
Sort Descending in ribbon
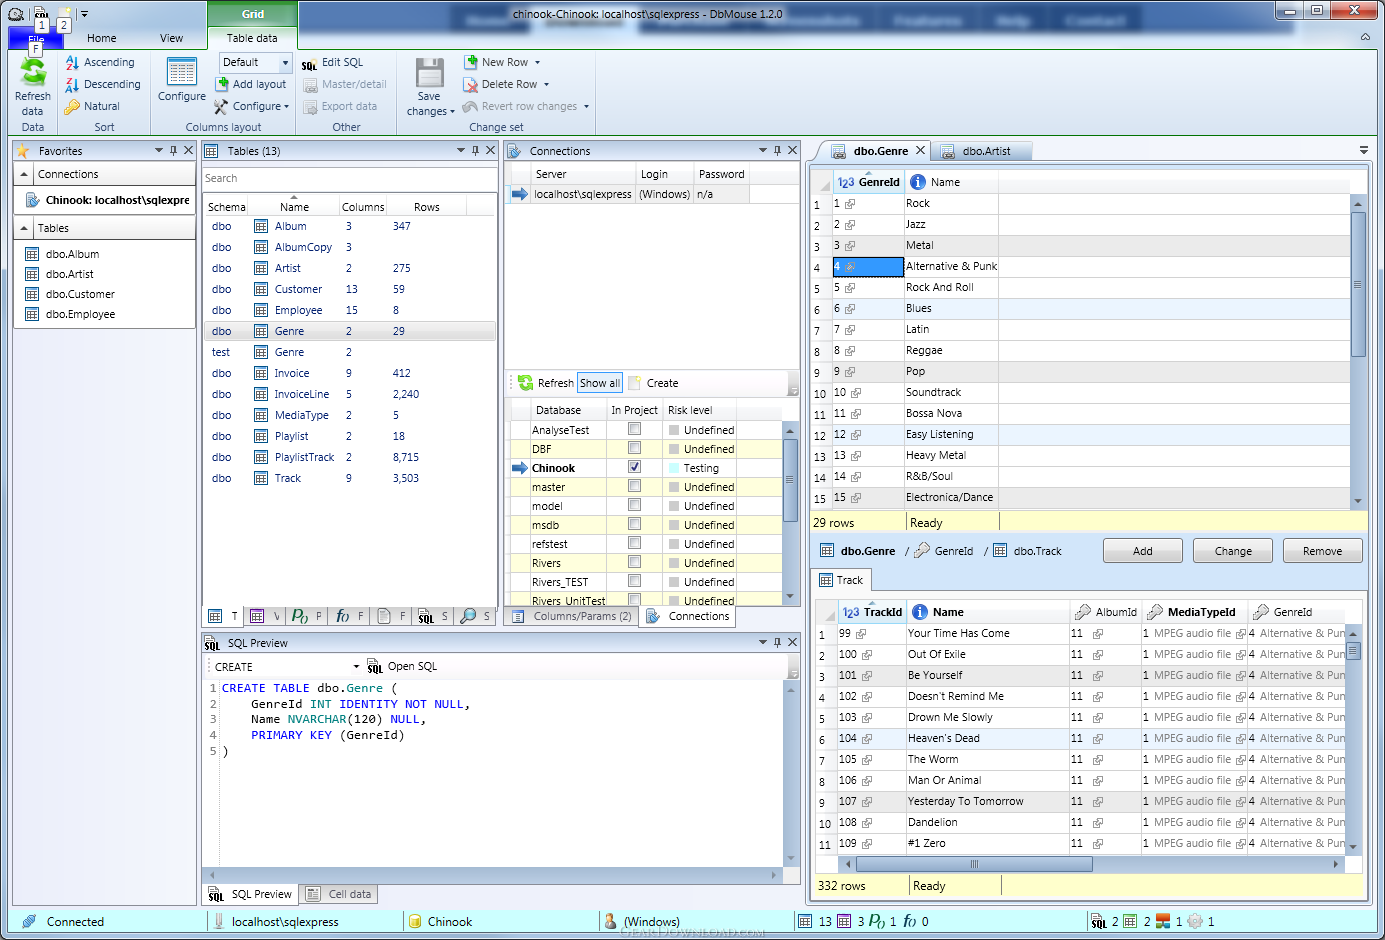(x=103, y=84)
